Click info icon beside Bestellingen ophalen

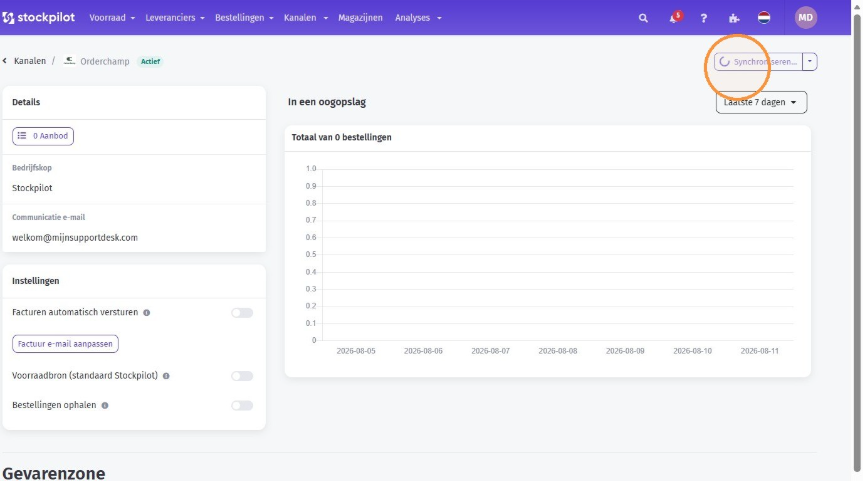[105, 406]
